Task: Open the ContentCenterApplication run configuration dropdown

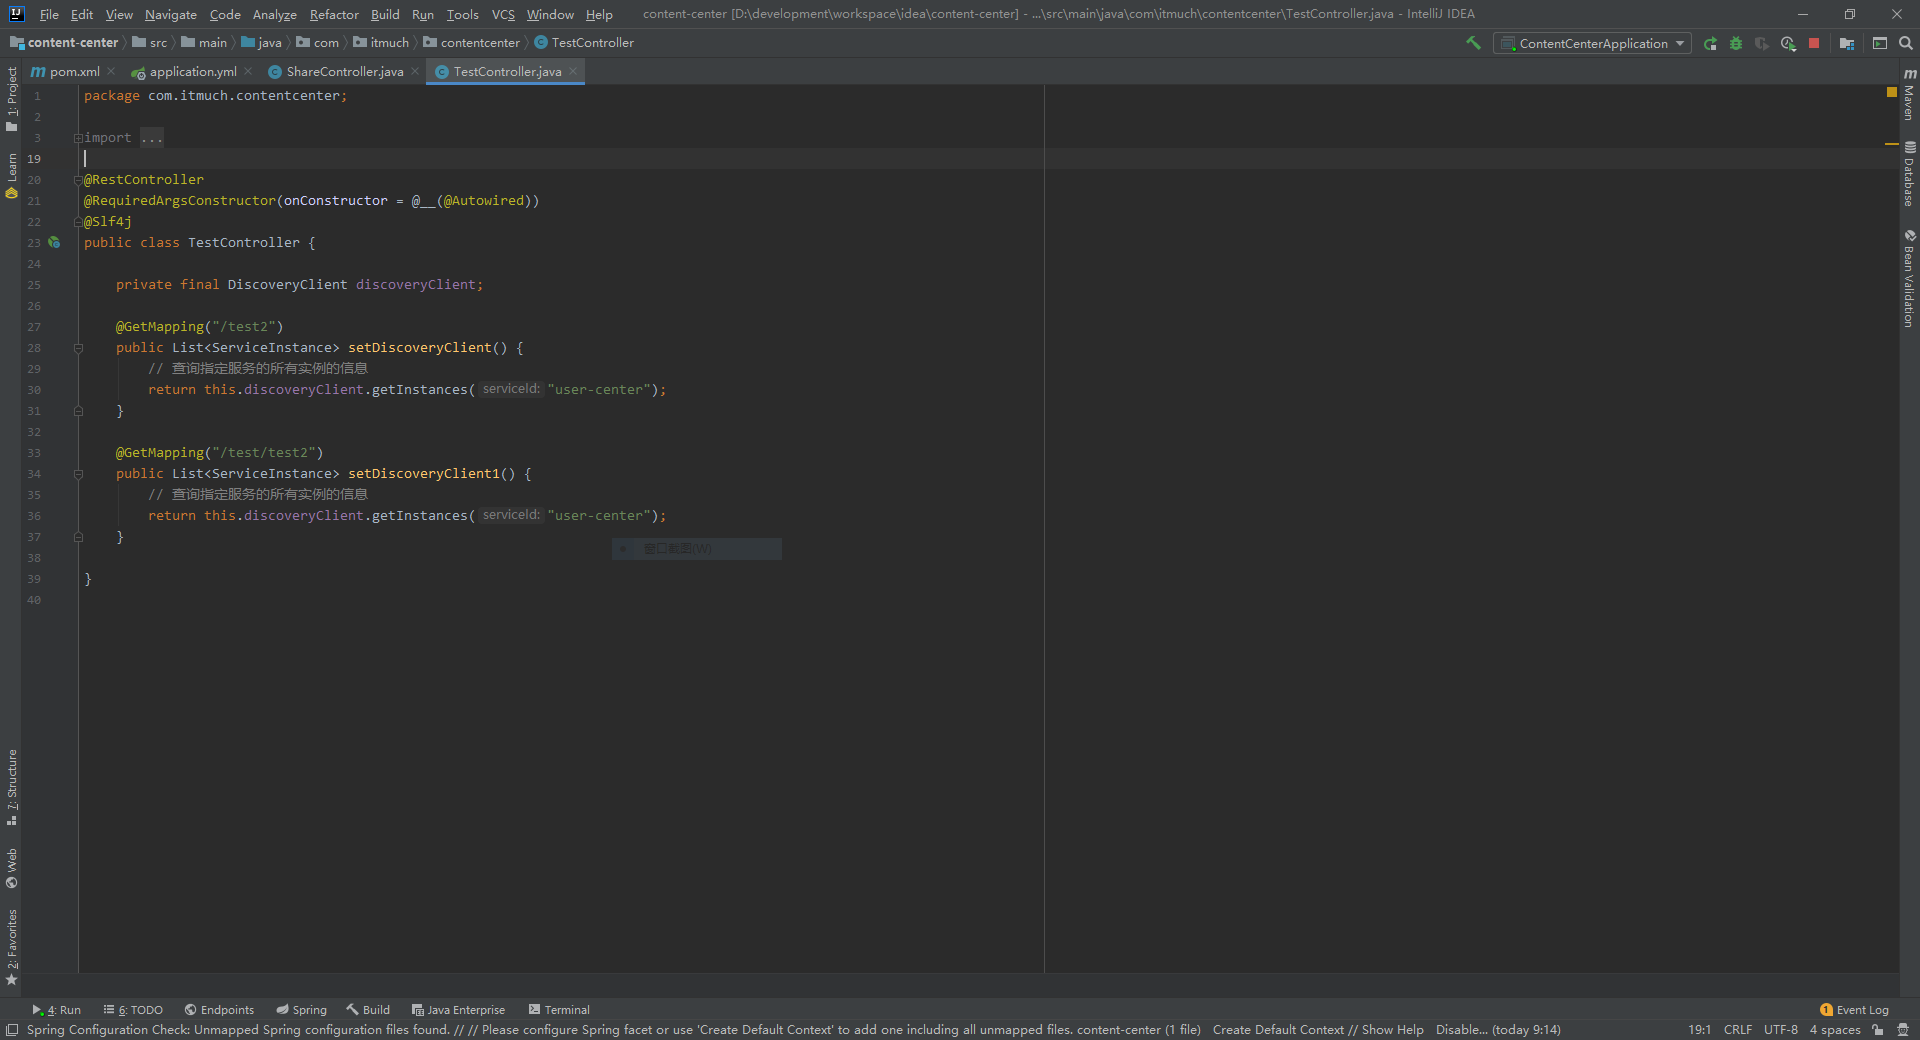Action: (x=1592, y=43)
